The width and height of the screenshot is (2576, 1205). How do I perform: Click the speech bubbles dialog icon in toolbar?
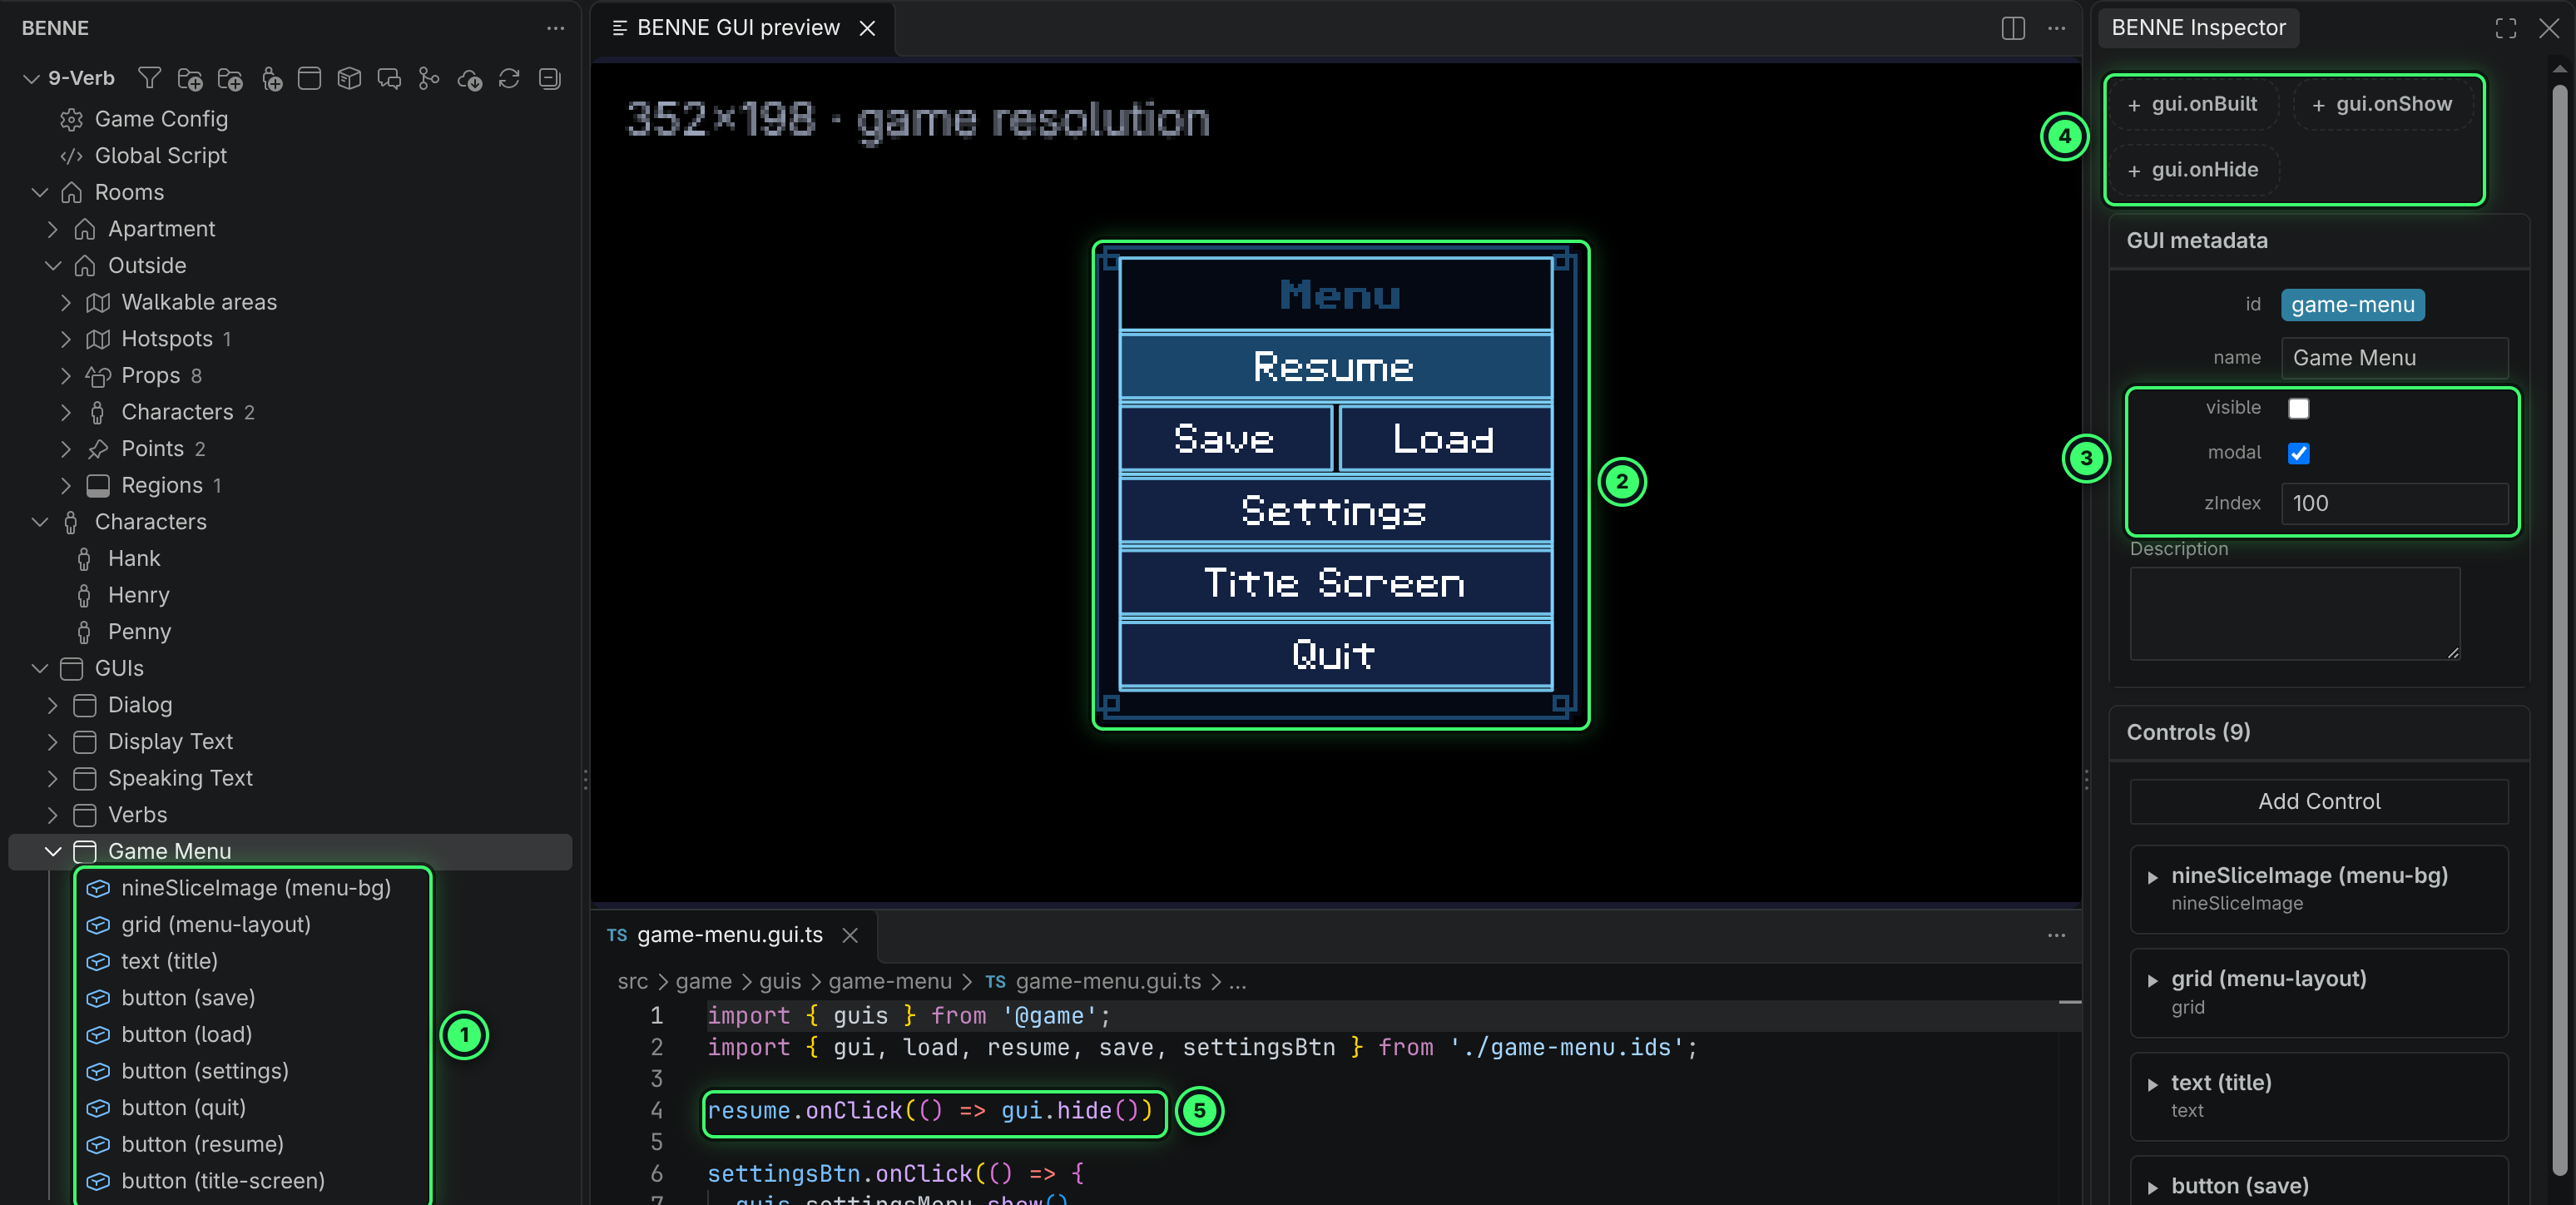coord(389,78)
